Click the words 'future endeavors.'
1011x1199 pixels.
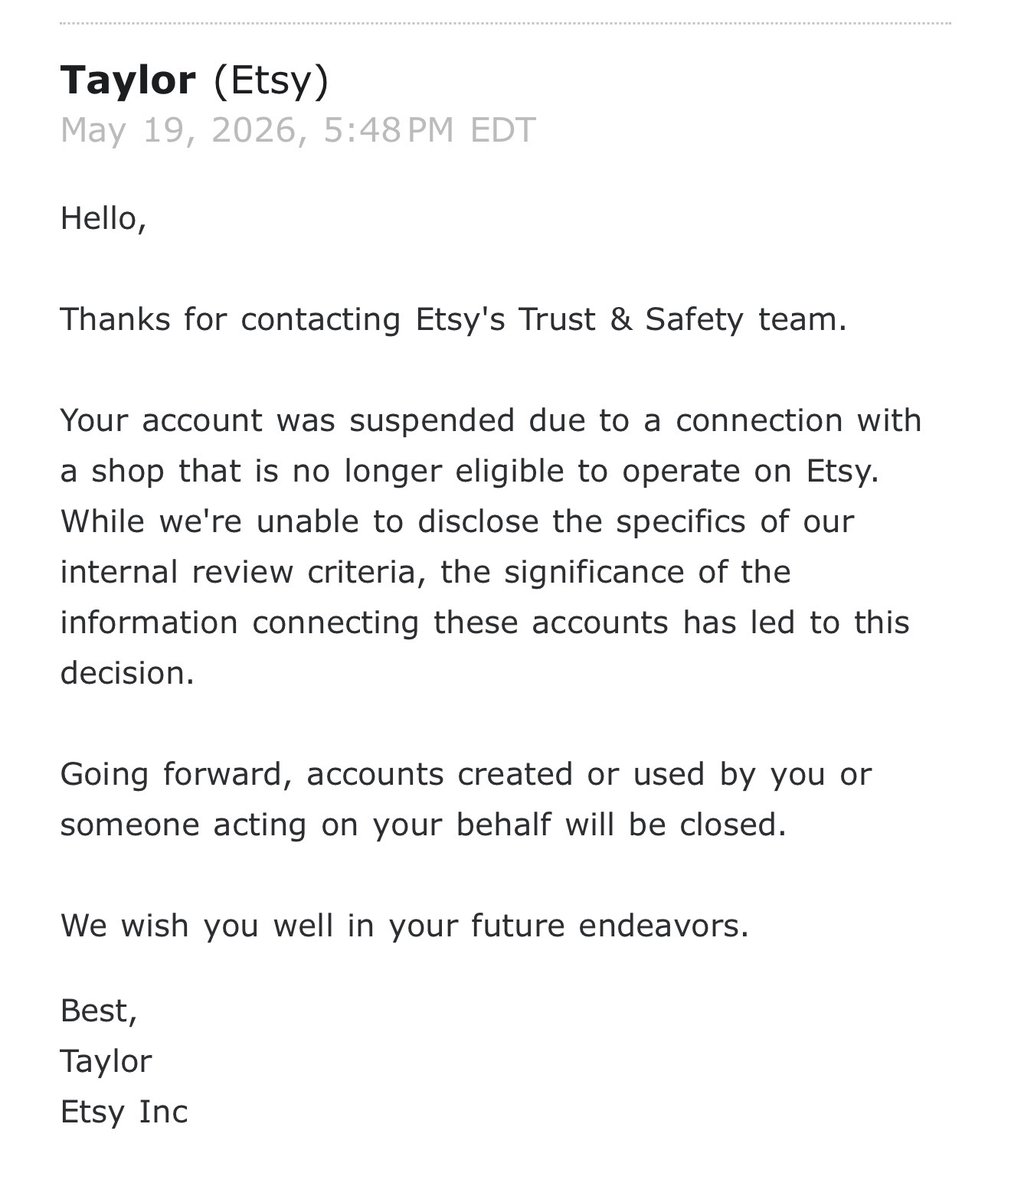coord(610,926)
